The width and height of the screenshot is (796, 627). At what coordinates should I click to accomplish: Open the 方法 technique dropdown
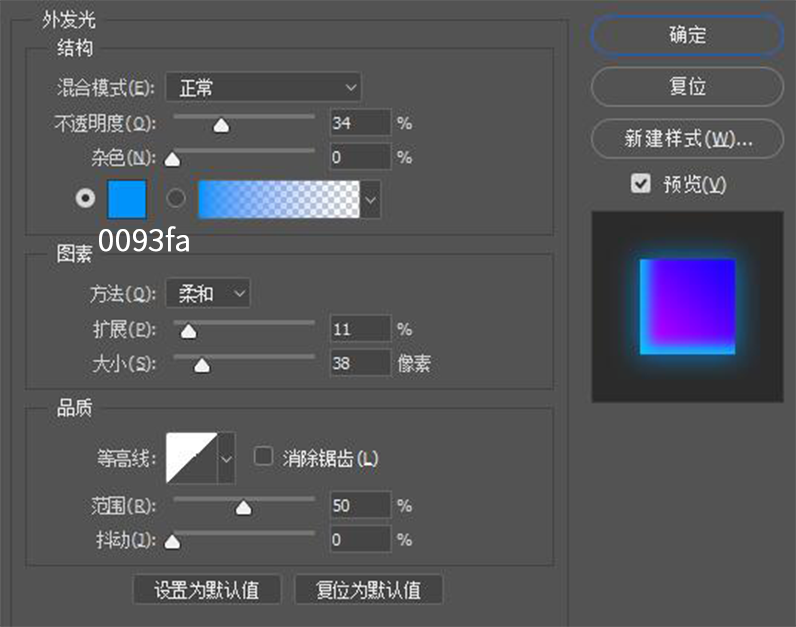pyautogui.click(x=208, y=293)
